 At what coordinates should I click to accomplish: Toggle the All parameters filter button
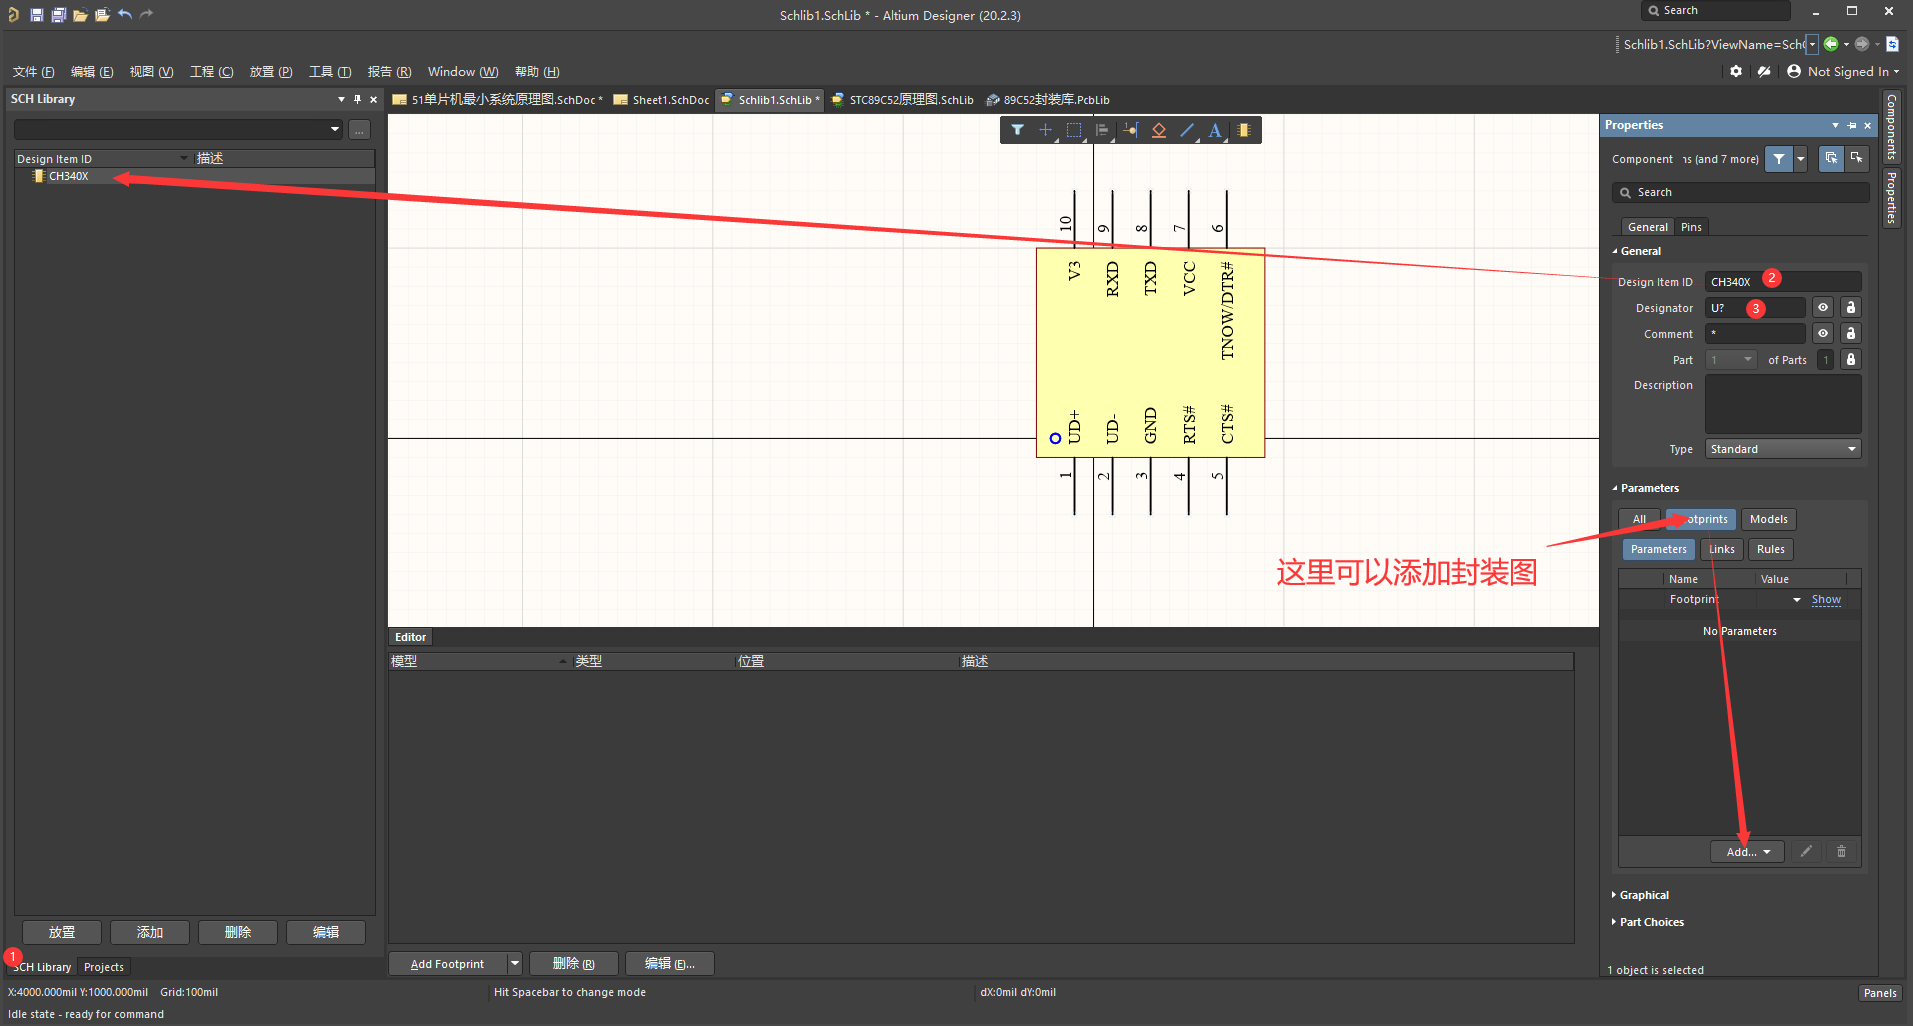pos(1639,519)
